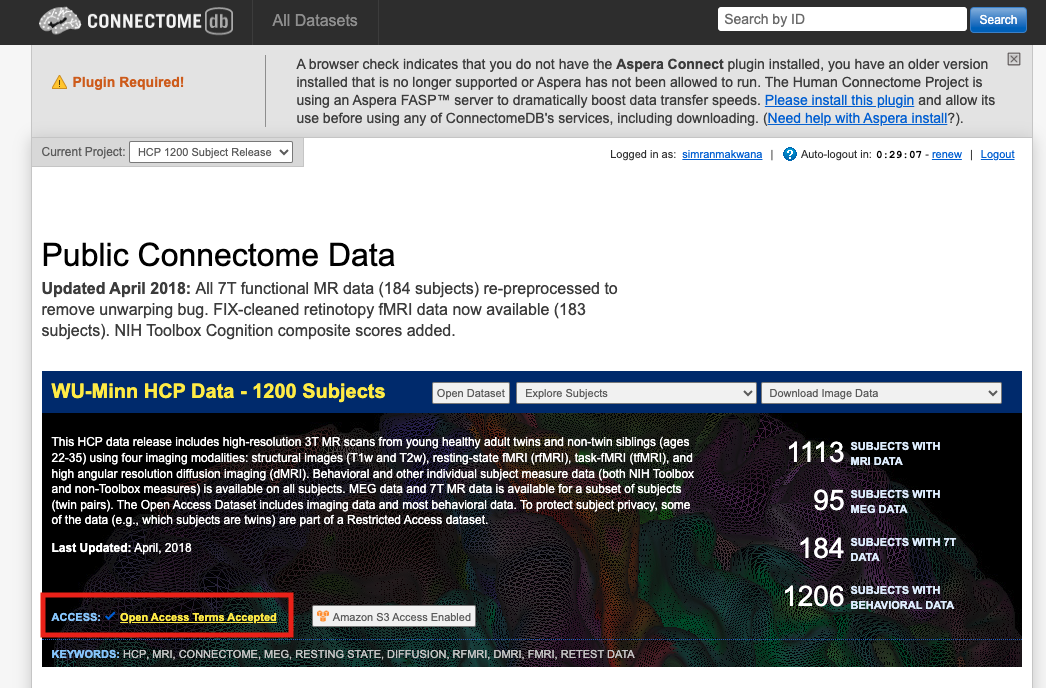Follow the 'Please install this plugin' link
Screen dimensions: 1046x688
pyautogui.click(x=839, y=100)
